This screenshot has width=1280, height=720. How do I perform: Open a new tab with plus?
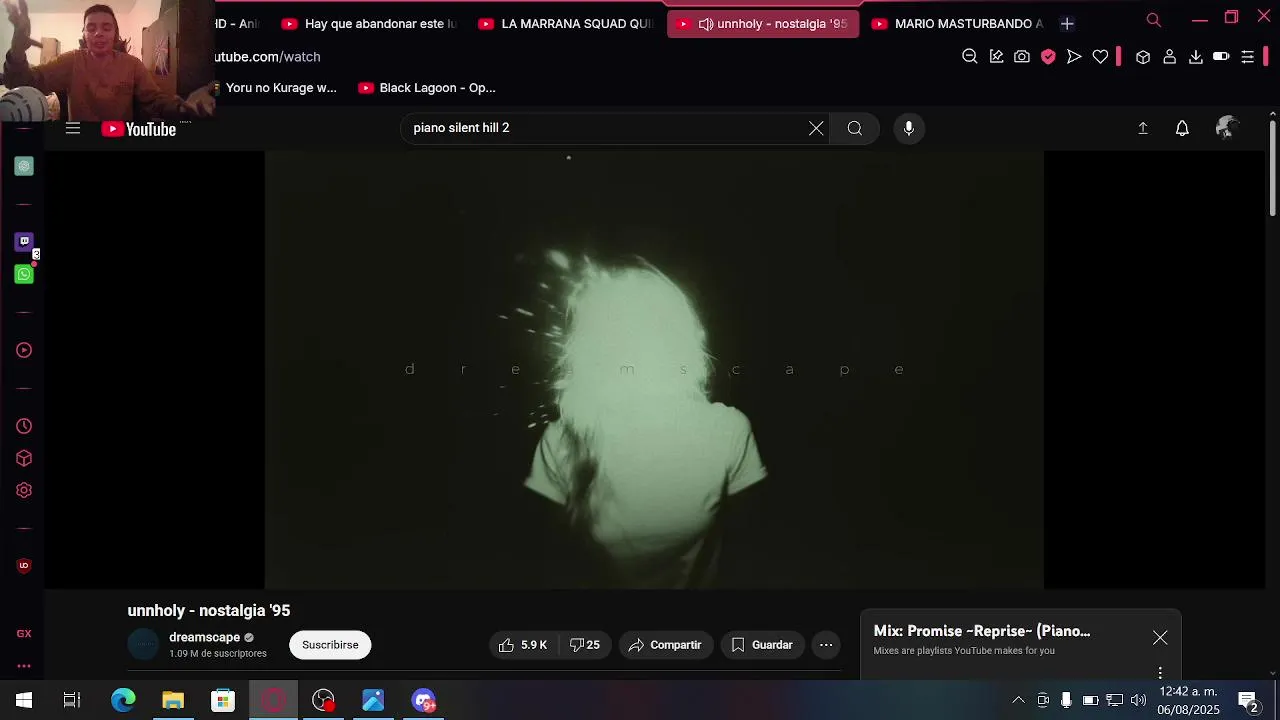click(x=1067, y=23)
